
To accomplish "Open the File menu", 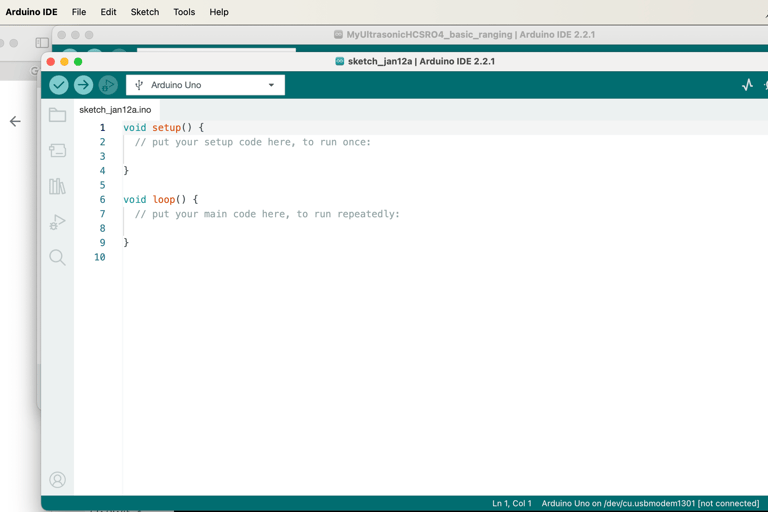I will click(79, 12).
